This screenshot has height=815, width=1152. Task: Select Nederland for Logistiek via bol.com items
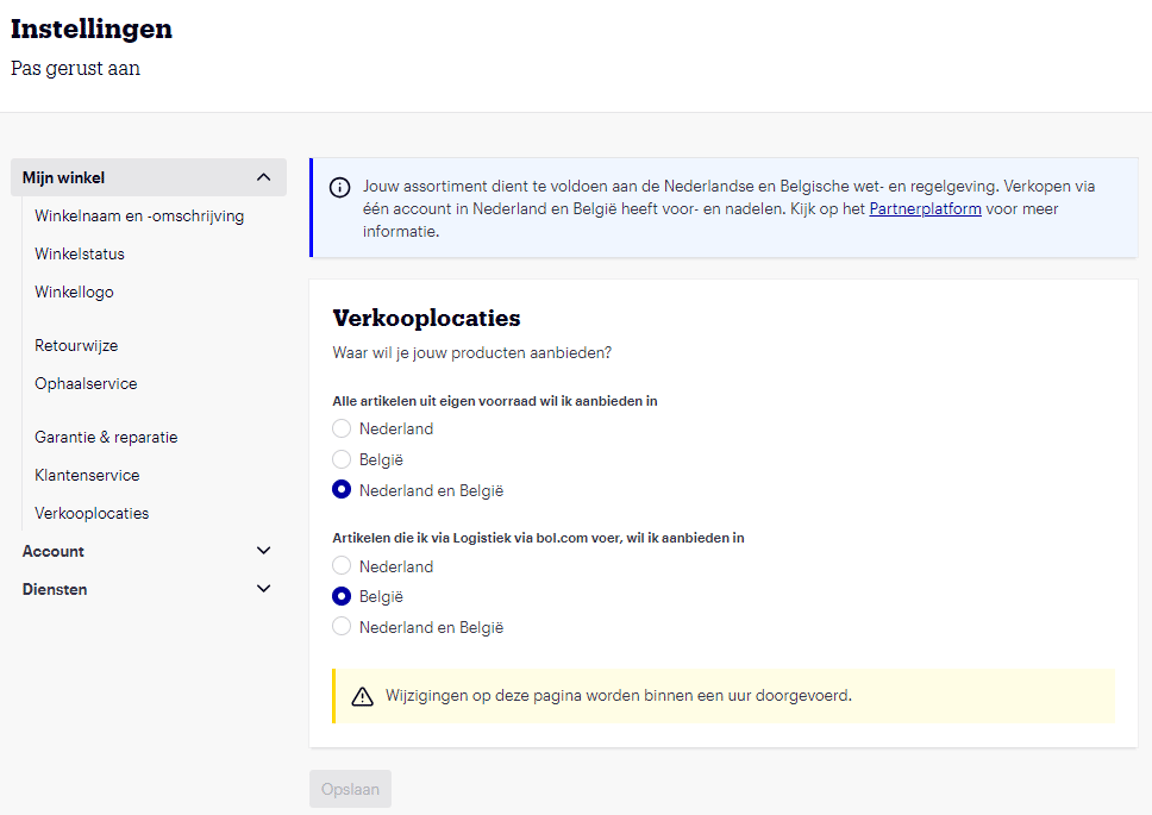click(340, 566)
